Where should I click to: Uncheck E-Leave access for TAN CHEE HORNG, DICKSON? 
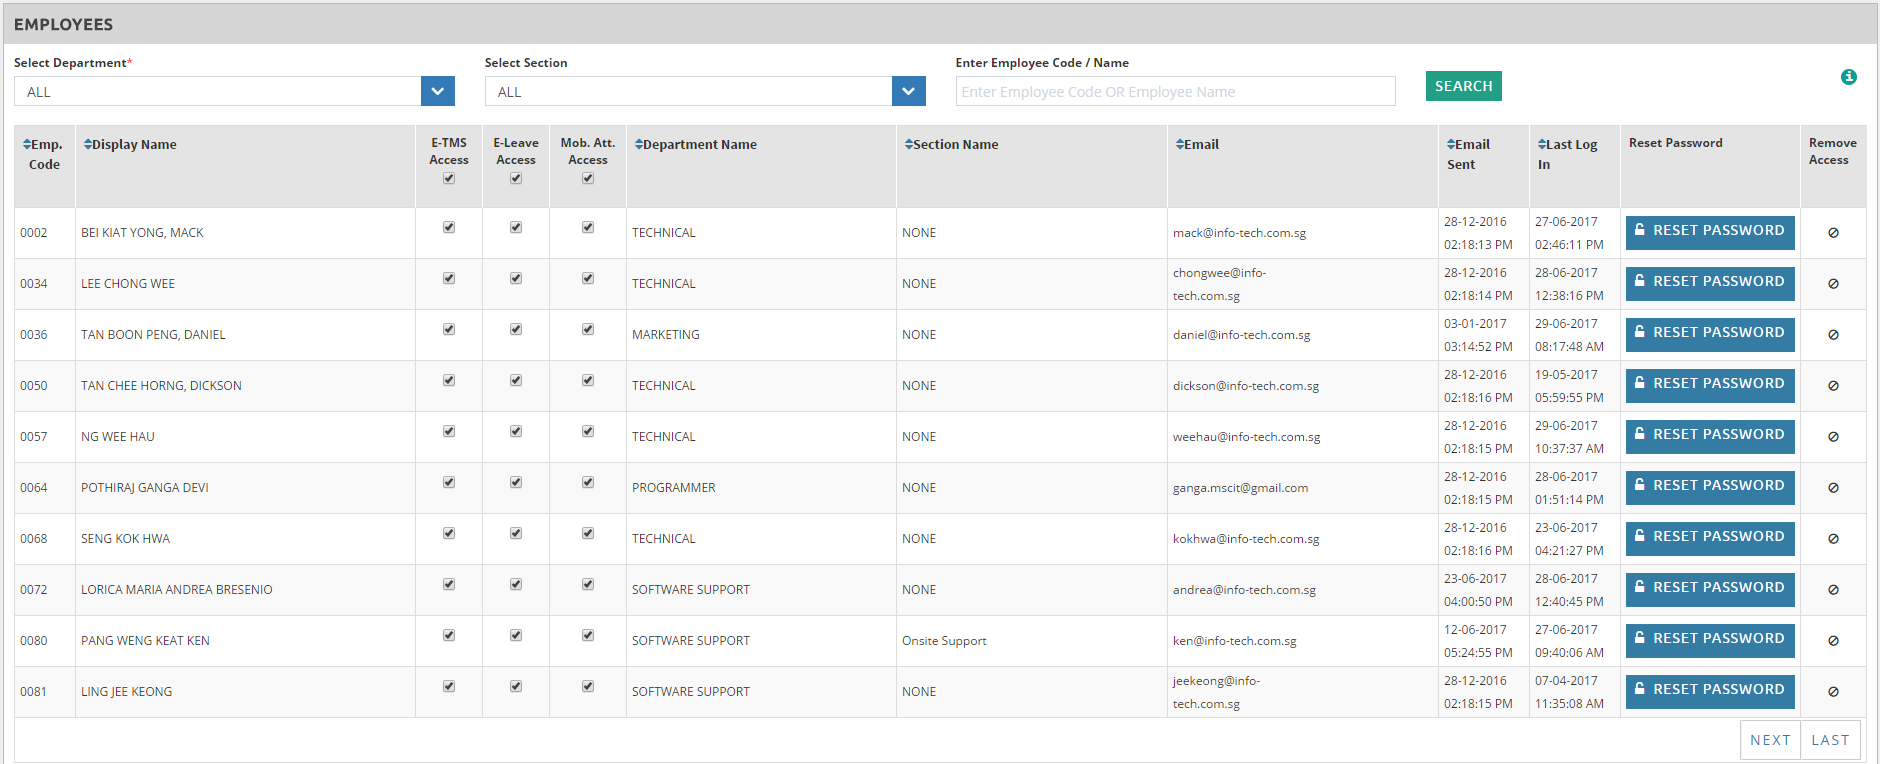[516, 380]
